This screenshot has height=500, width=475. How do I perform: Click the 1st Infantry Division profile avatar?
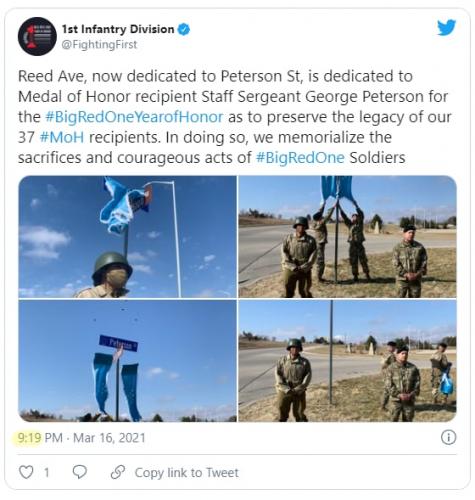point(37,36)
